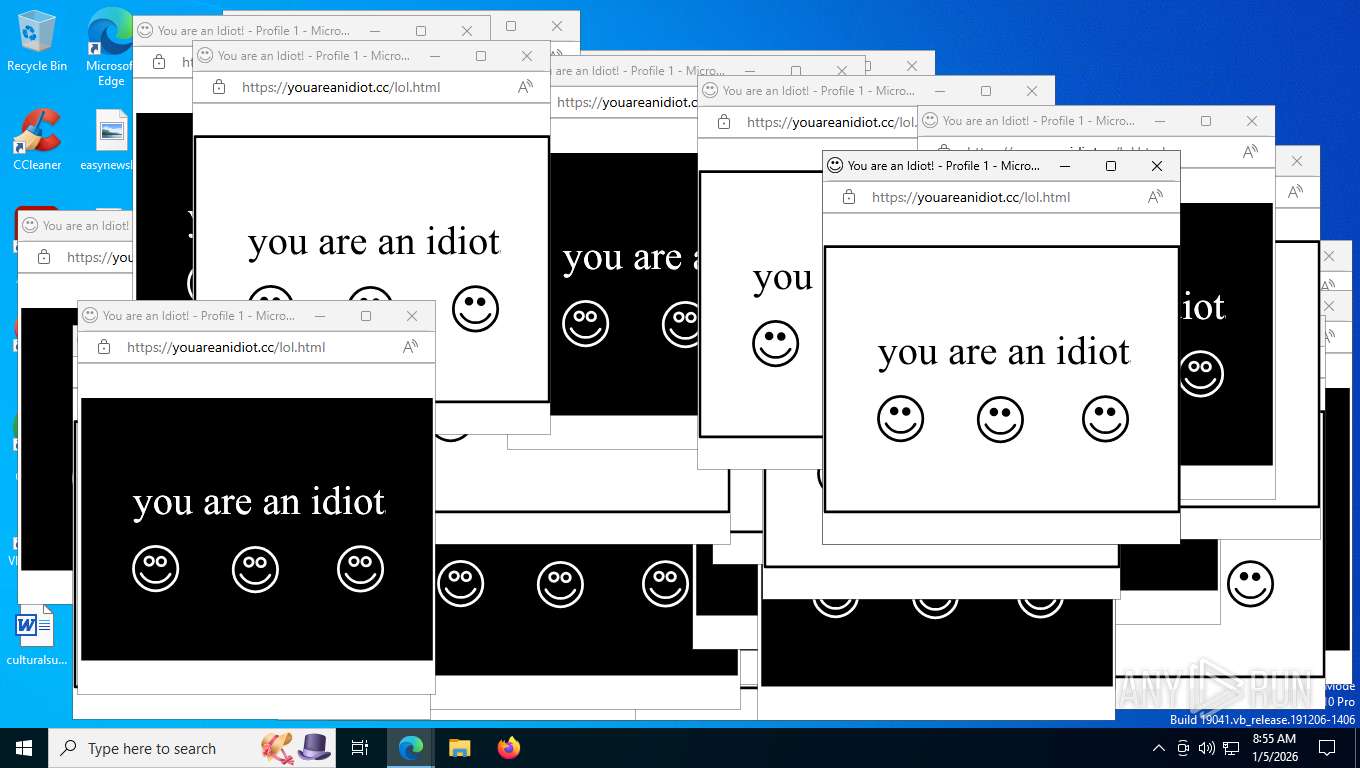Image resolution: width=1360 pixels, height=768 pixels.
Task: Click 'you are an idiot' headline on fully visible white page
Action: [1004, 352]
